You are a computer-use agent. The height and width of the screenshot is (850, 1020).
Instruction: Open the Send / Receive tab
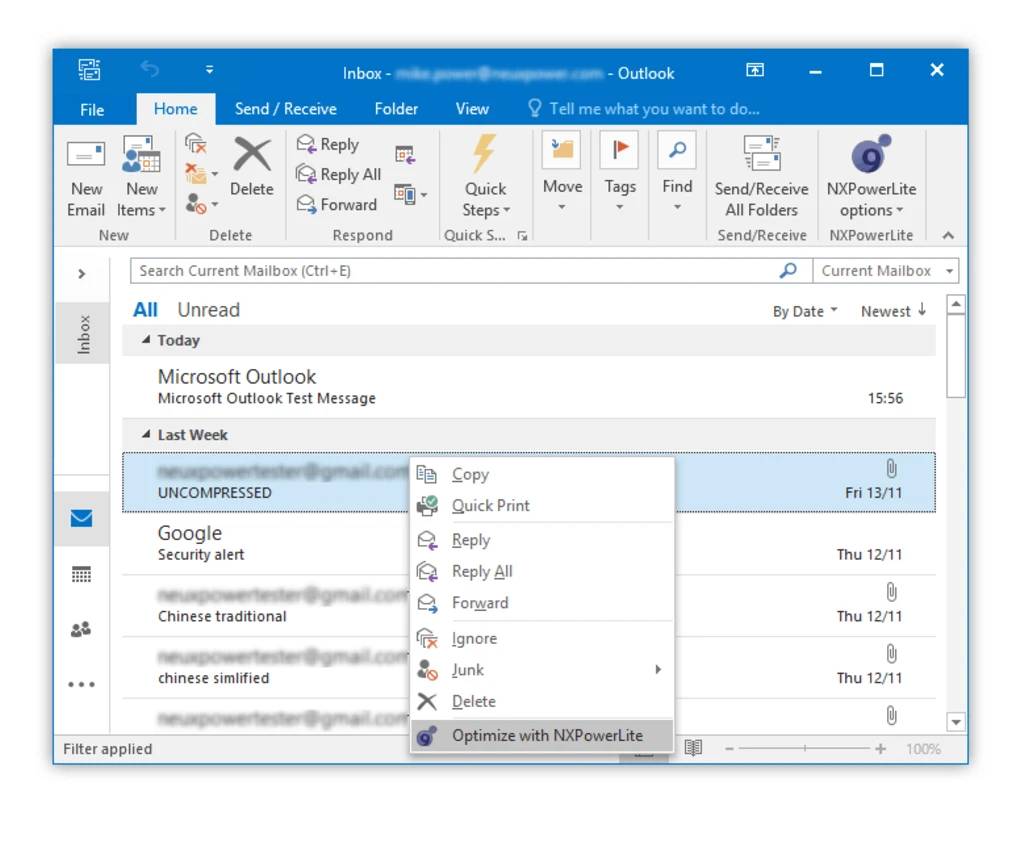pyautogui.click(x=285, y=109)
